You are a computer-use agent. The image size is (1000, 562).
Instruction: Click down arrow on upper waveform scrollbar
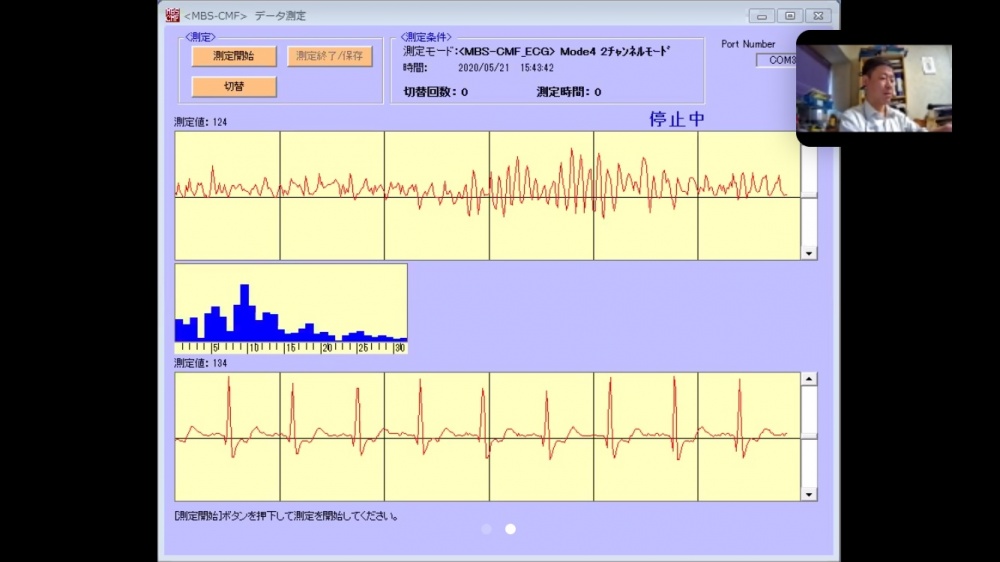point(809,254)
